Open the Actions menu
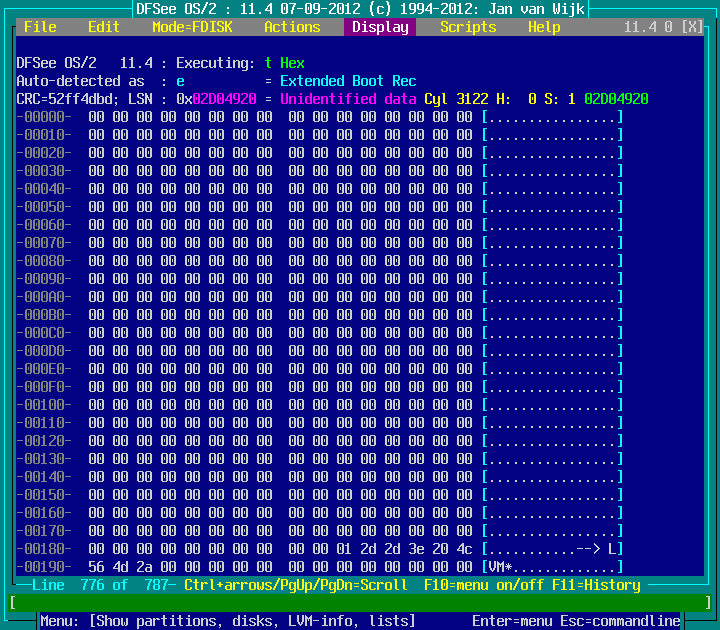 [x=292, y=27]
